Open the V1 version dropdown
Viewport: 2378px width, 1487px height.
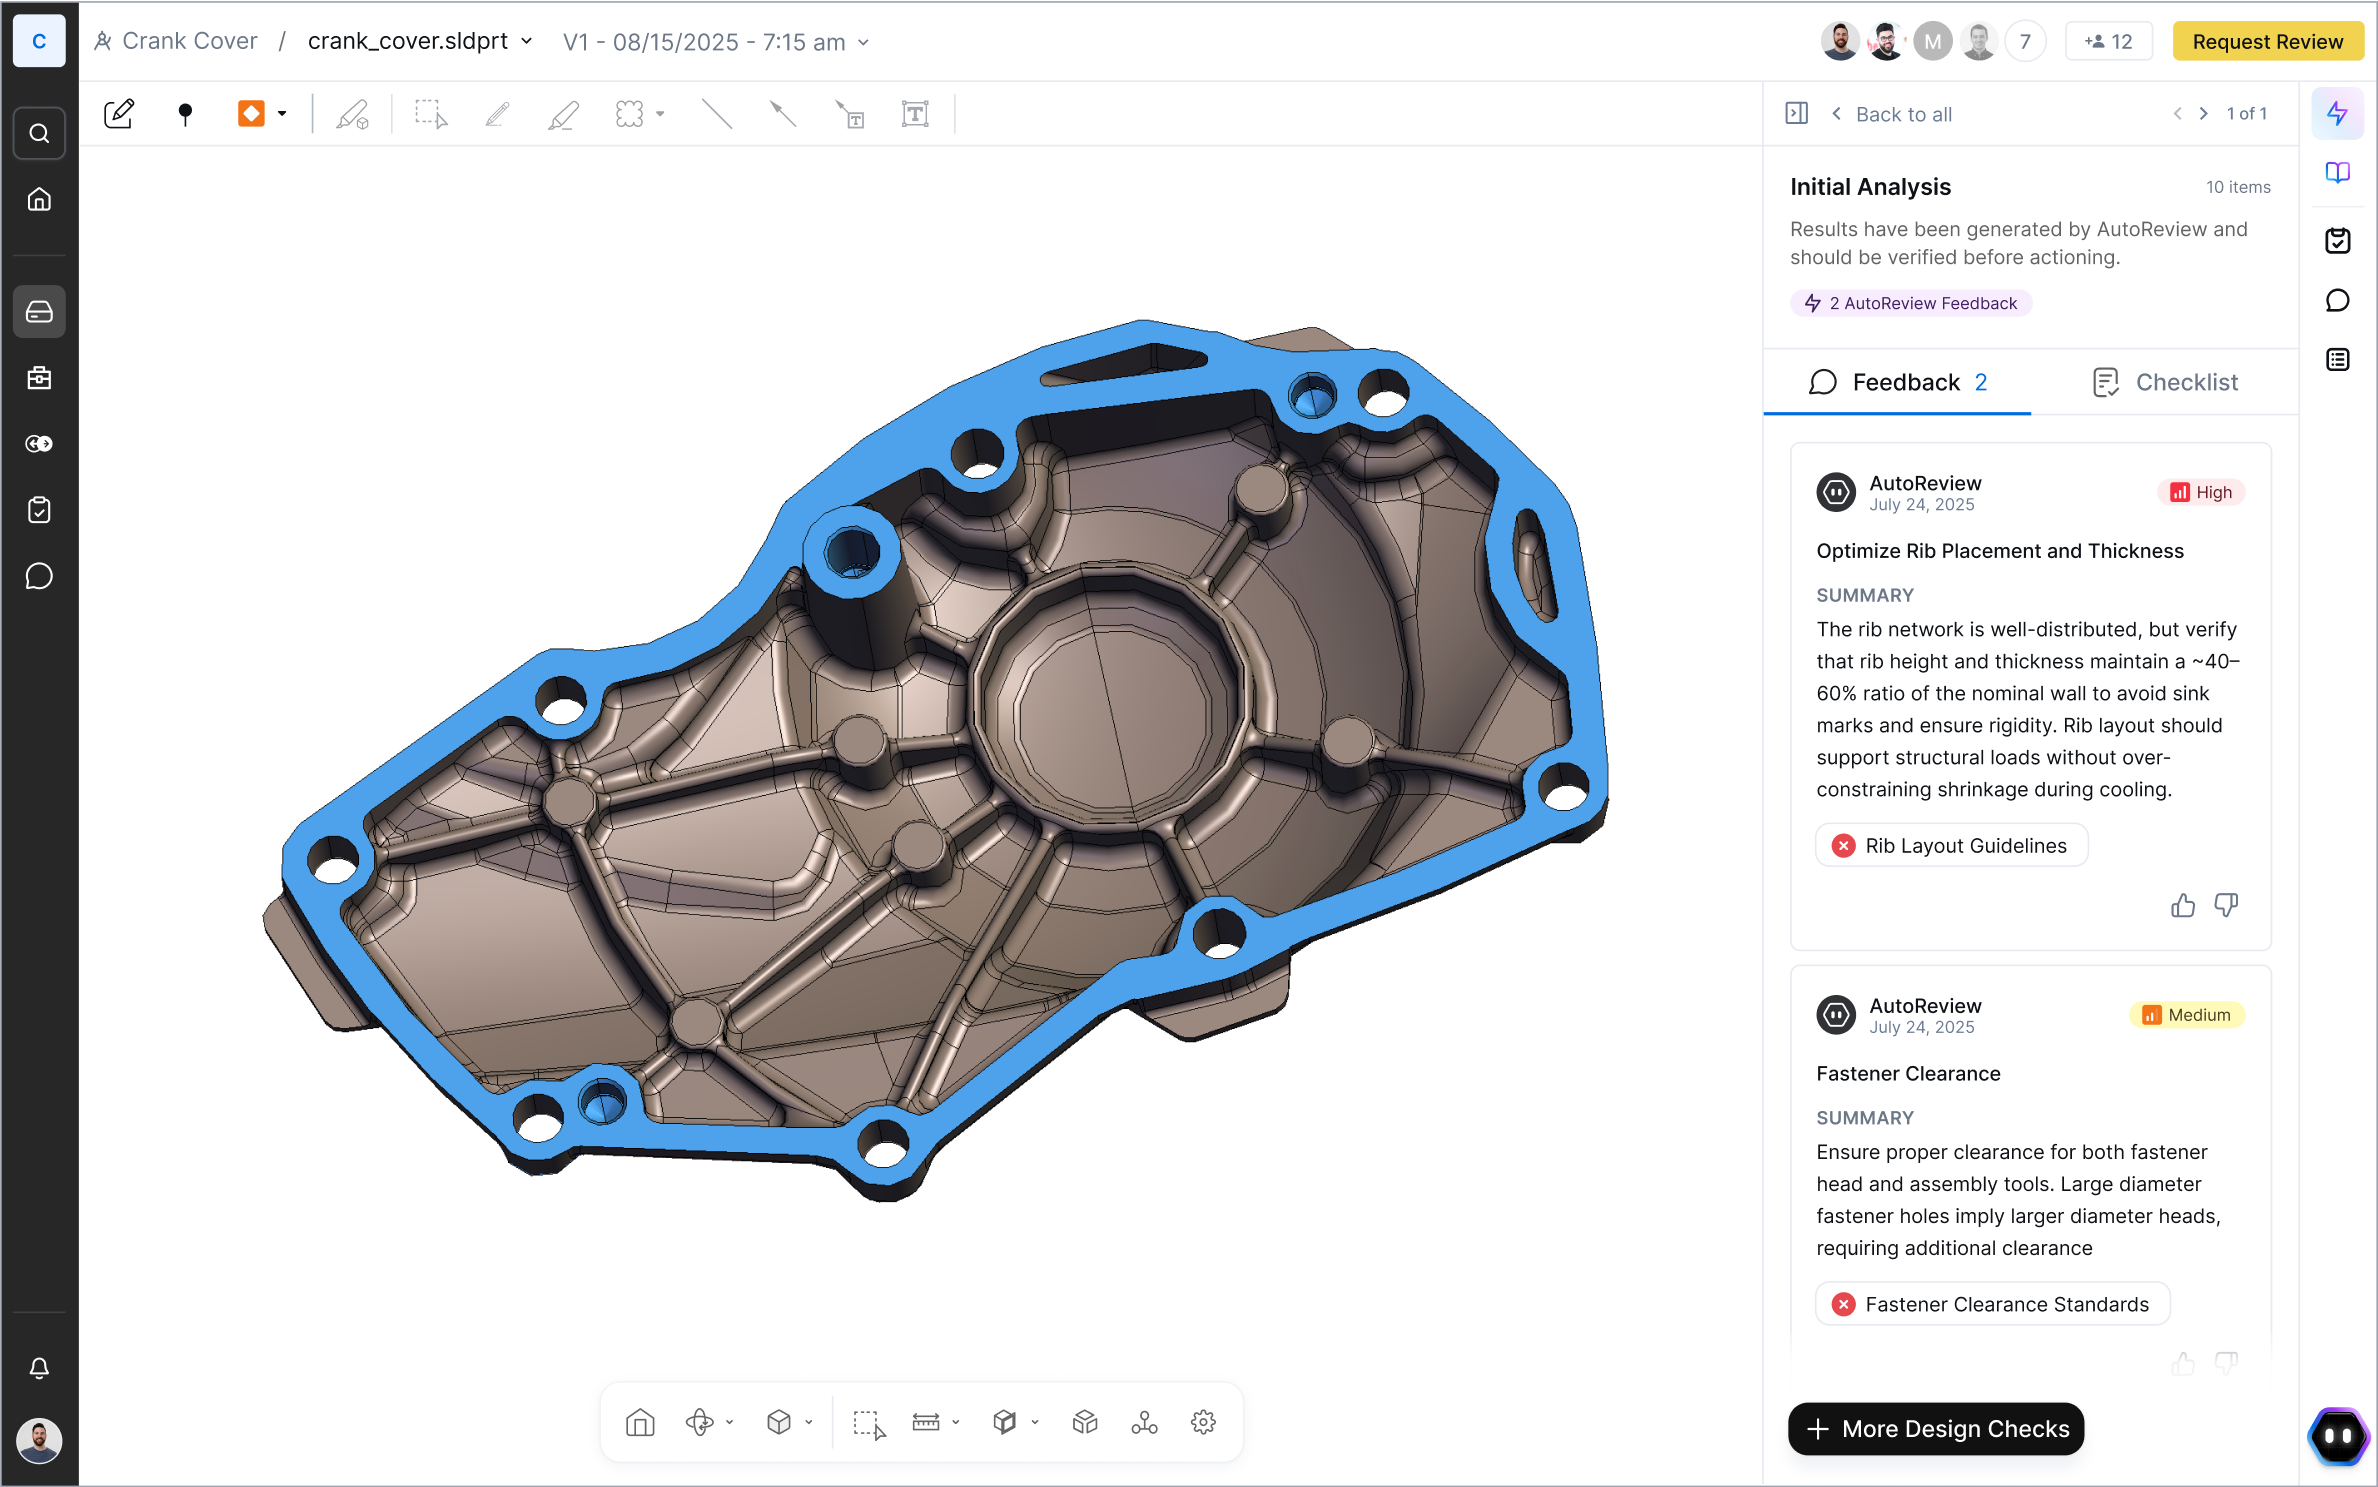[x=863, y=43]
